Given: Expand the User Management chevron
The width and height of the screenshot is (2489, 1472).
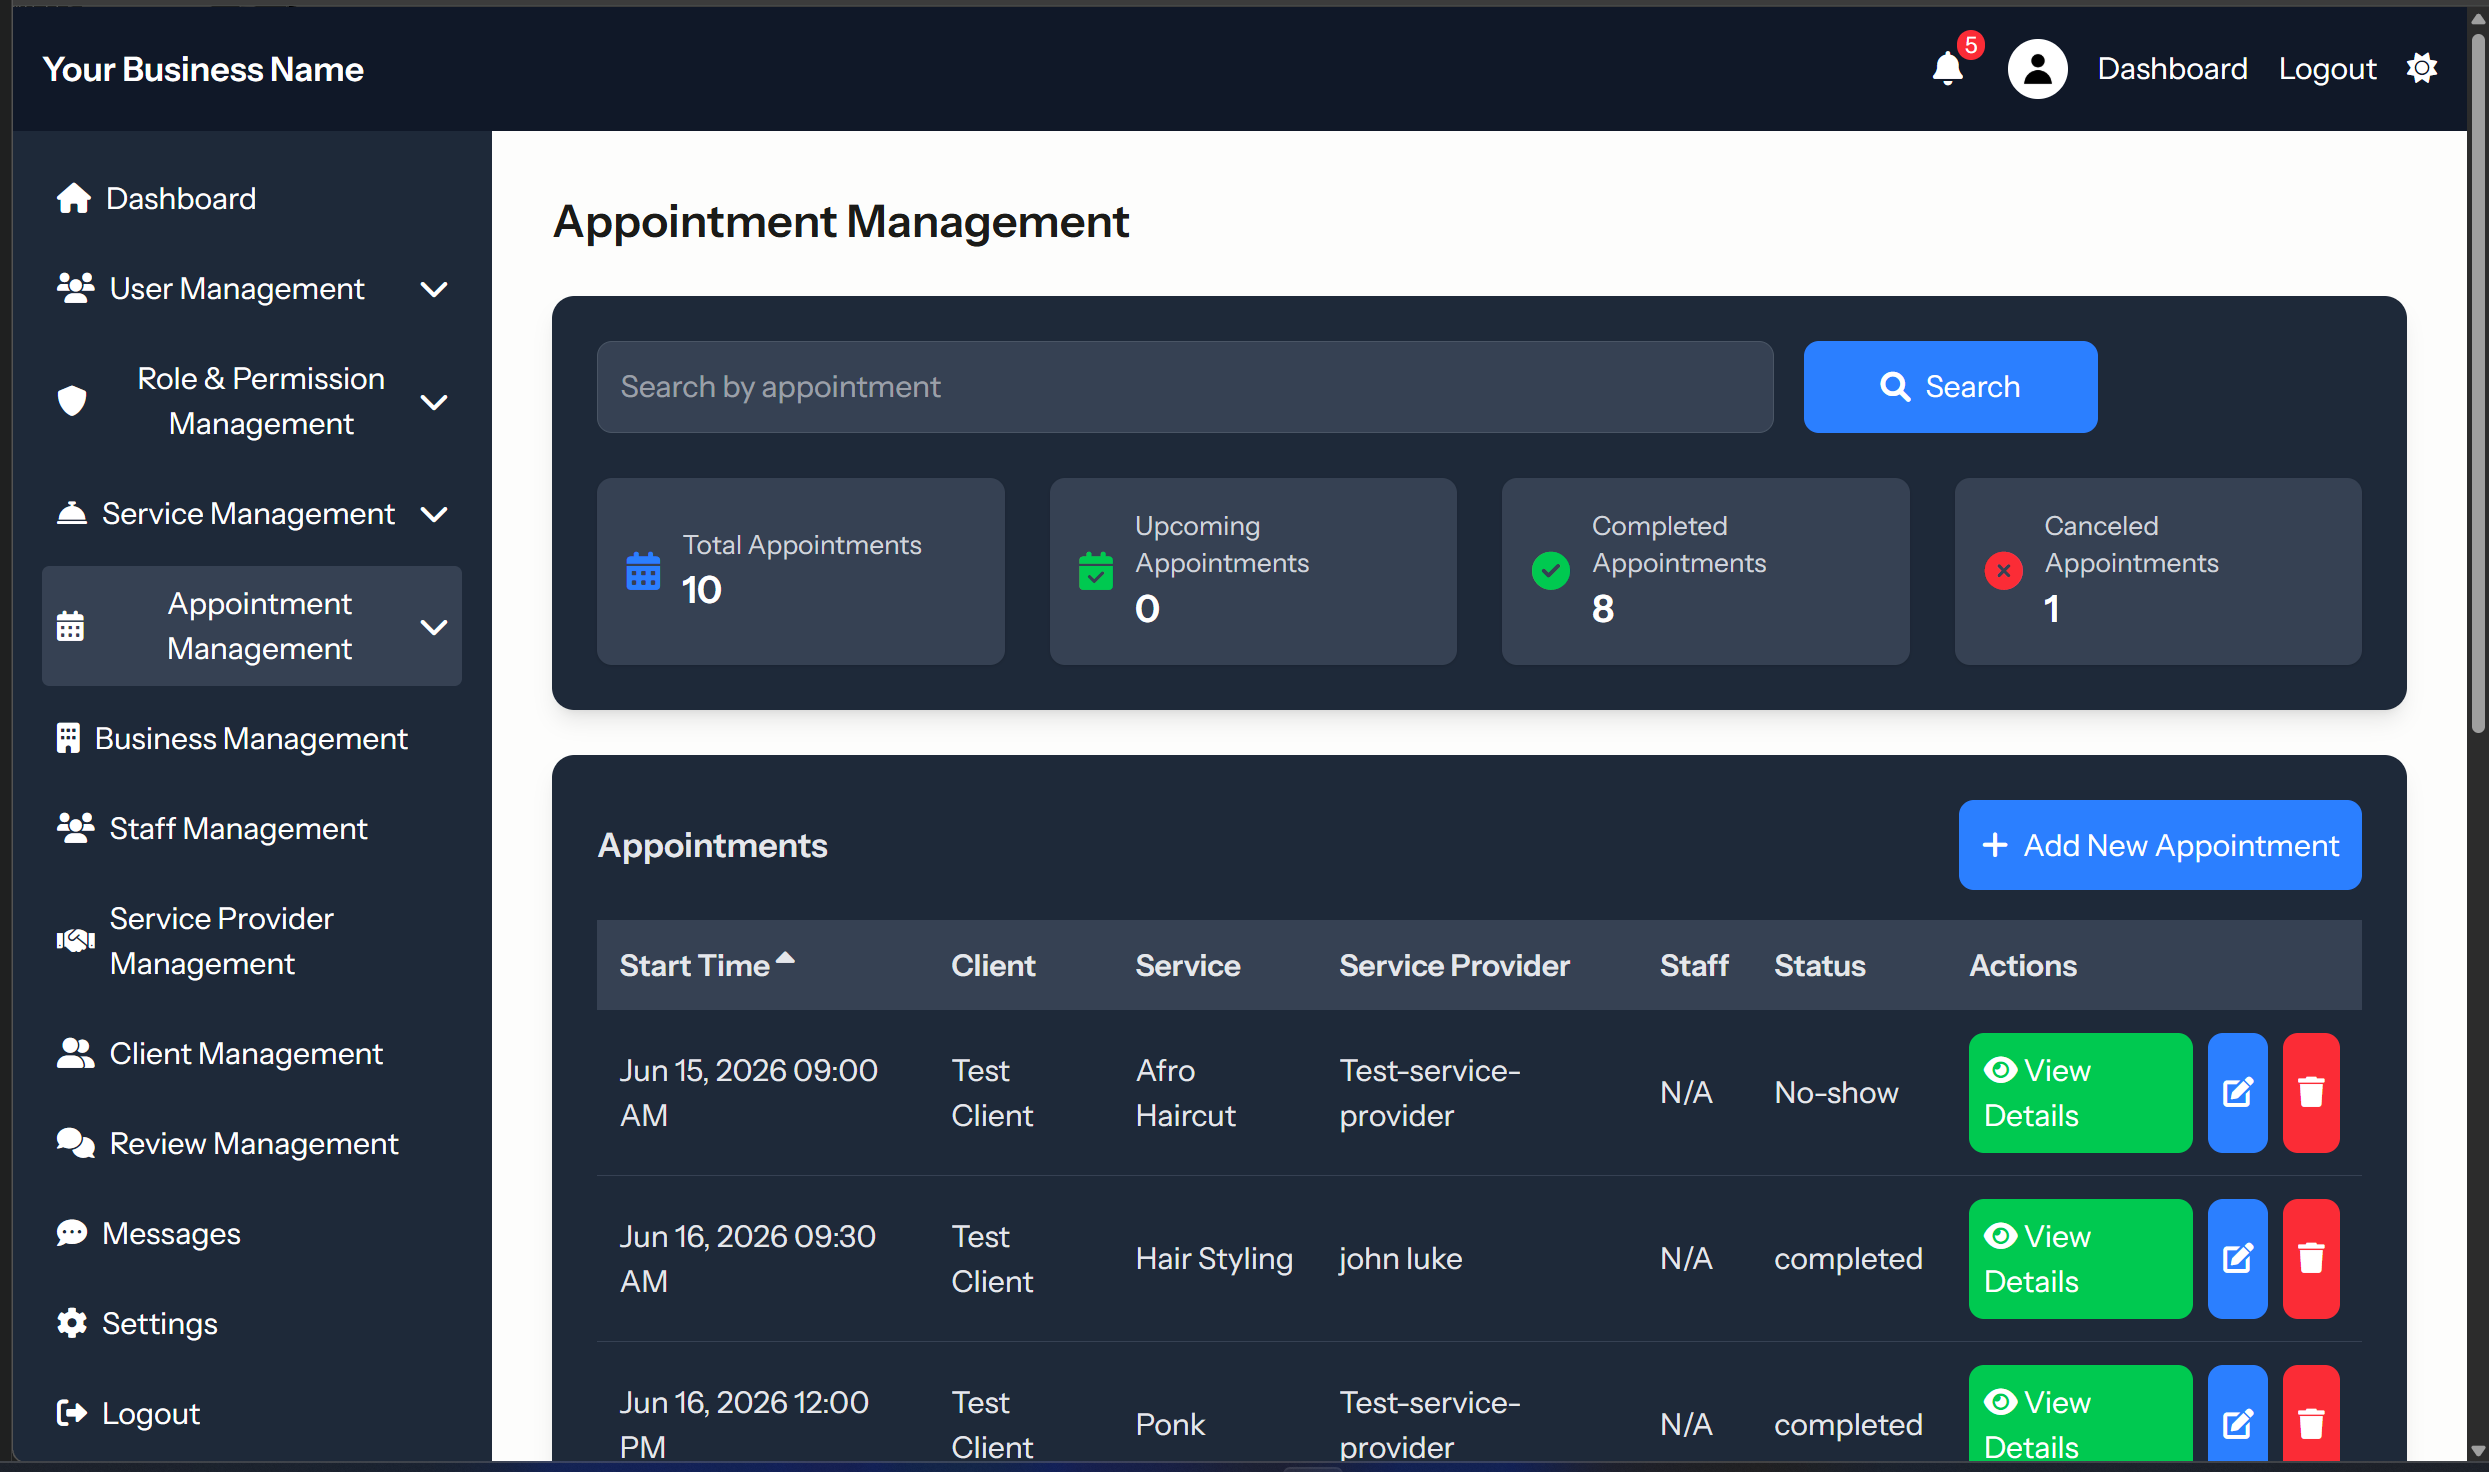Looking at the screenshot, I should [x=434, y=289].
